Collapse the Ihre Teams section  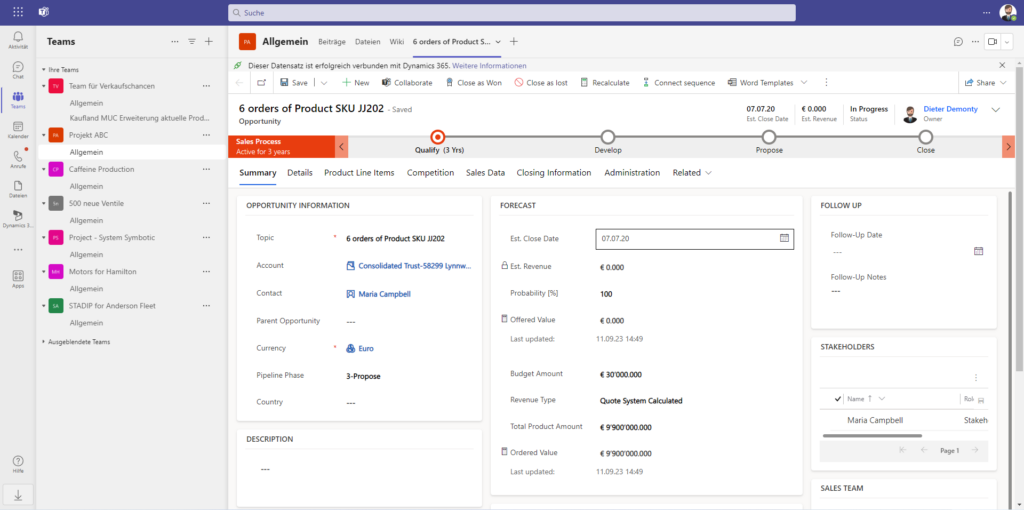44,69
